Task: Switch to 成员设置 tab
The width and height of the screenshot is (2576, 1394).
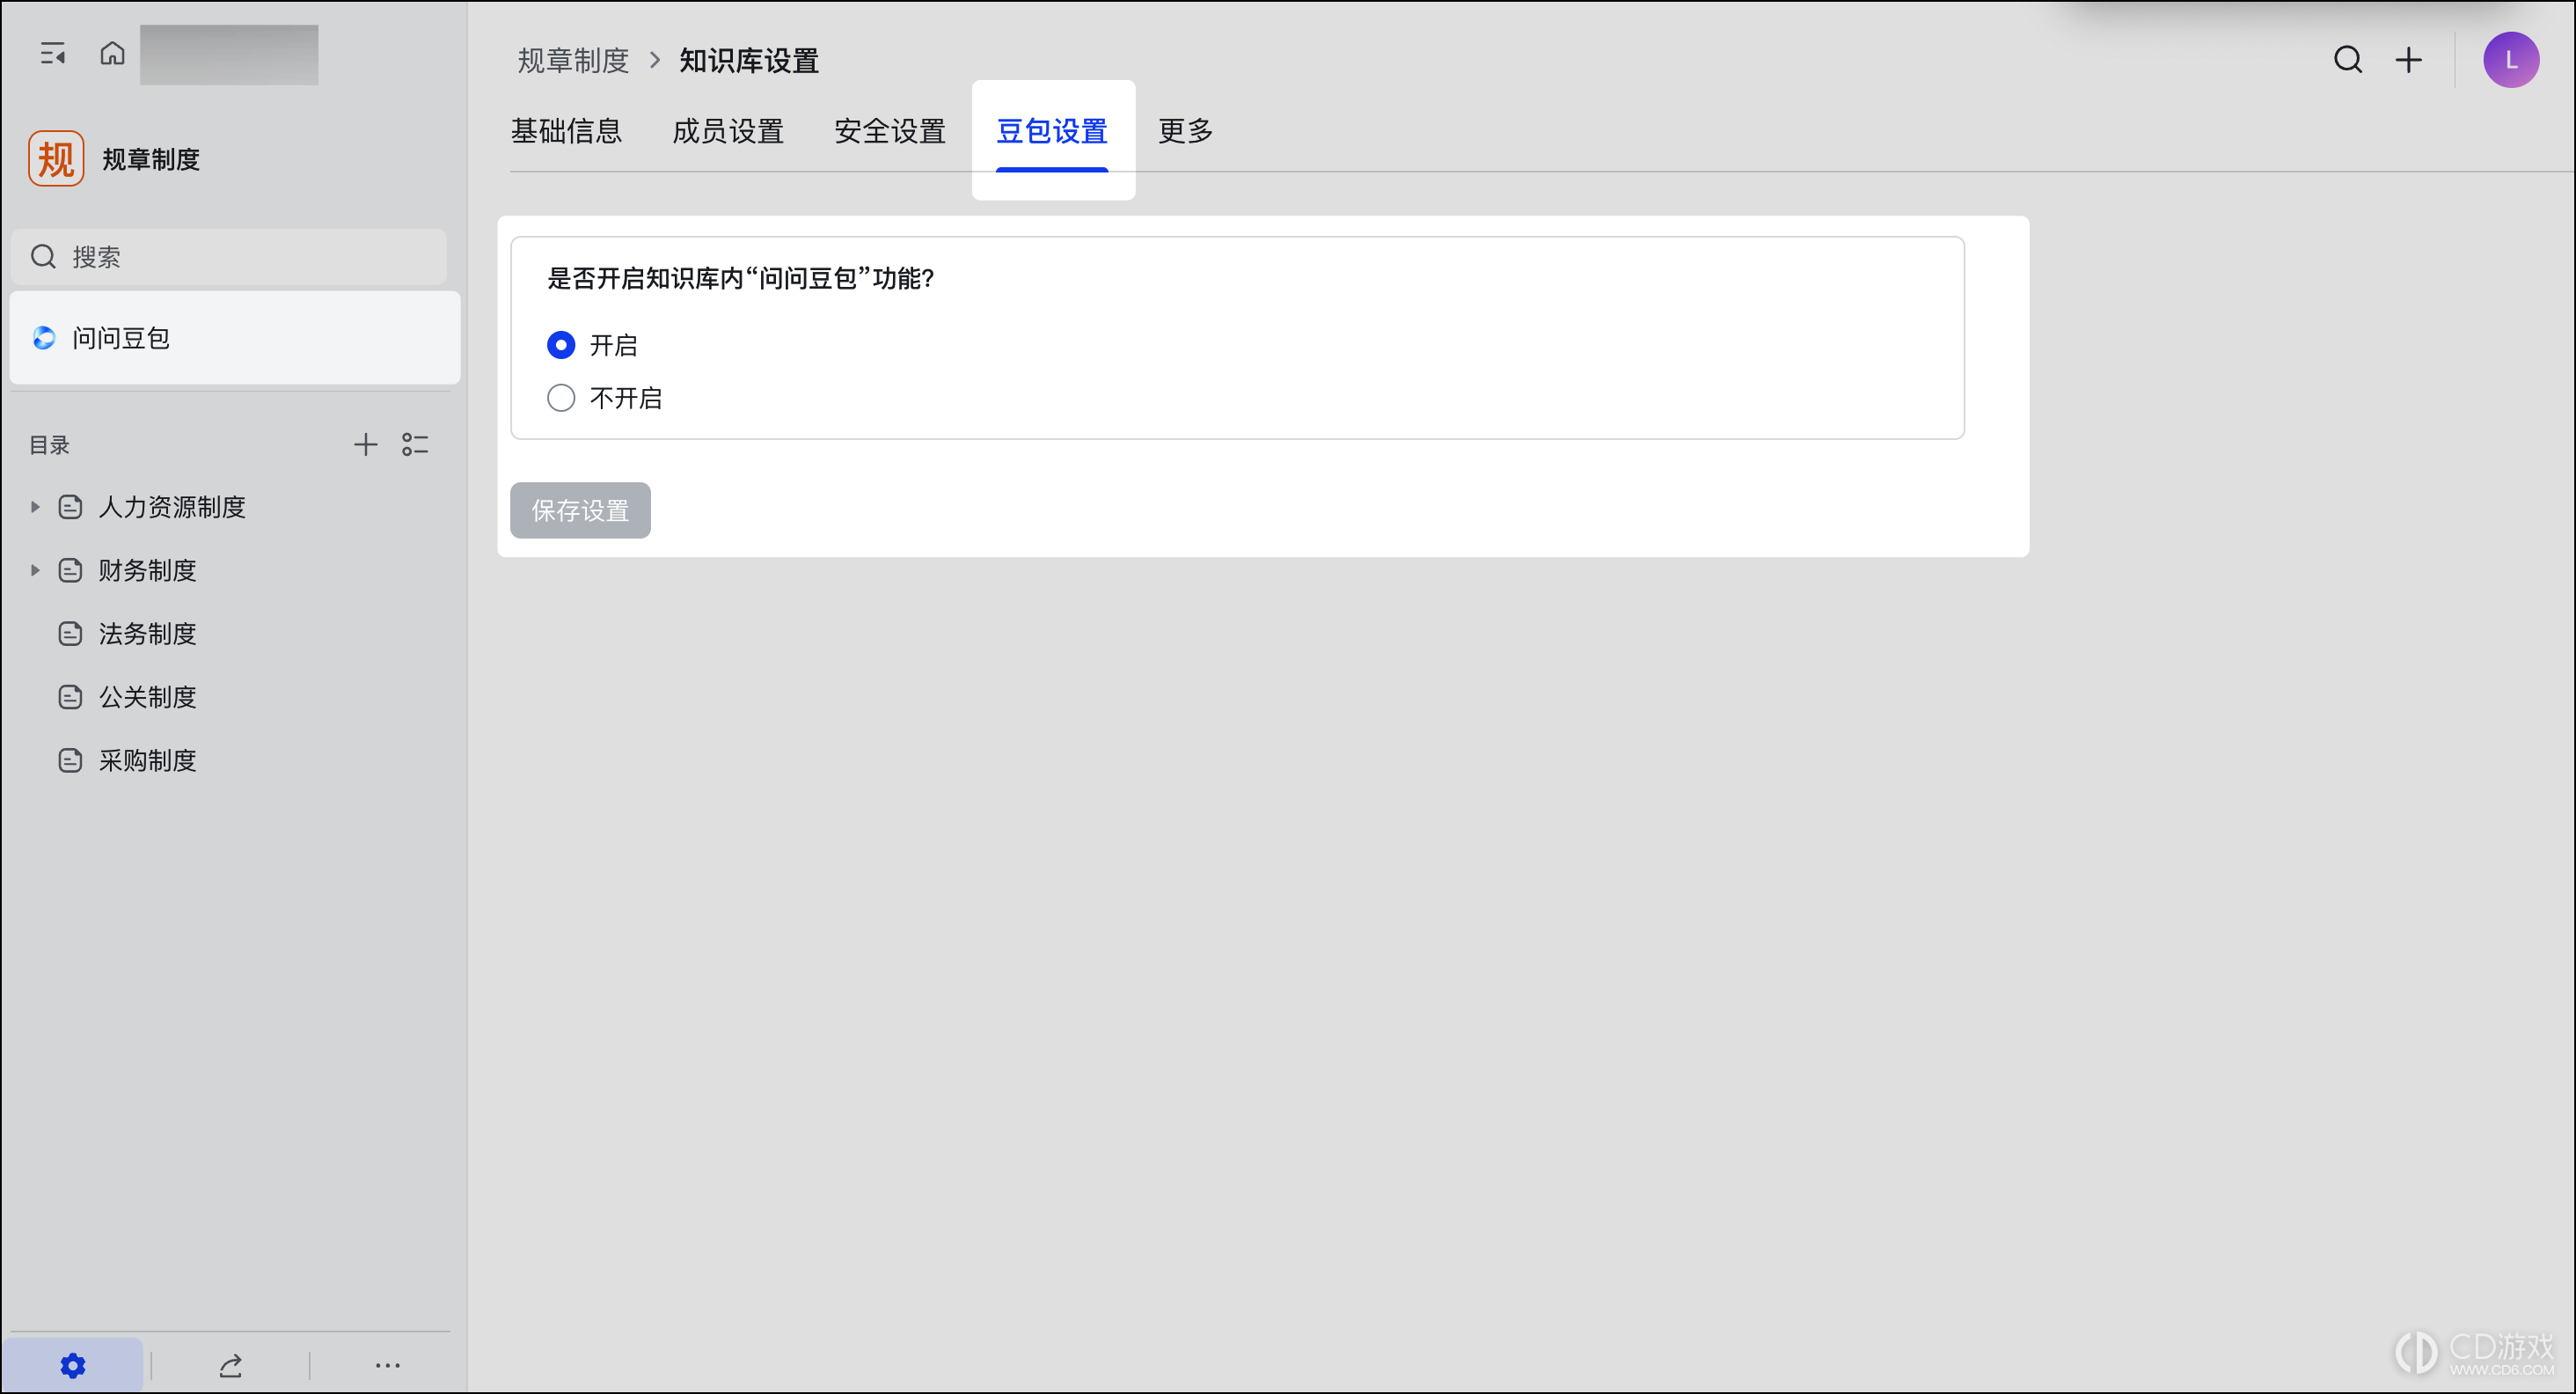Action: [x=728, y=131]
